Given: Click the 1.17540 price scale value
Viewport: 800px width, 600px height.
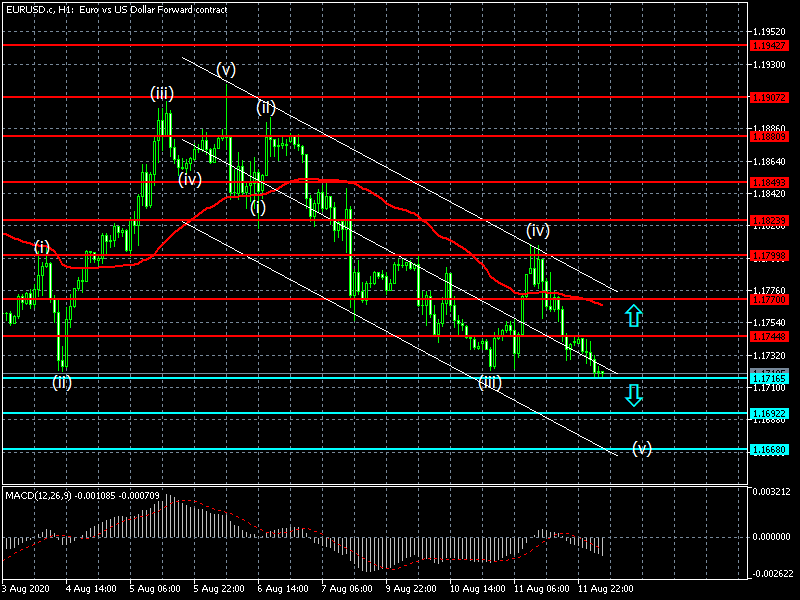Looking at the screenshot, I should click(769, 322).
